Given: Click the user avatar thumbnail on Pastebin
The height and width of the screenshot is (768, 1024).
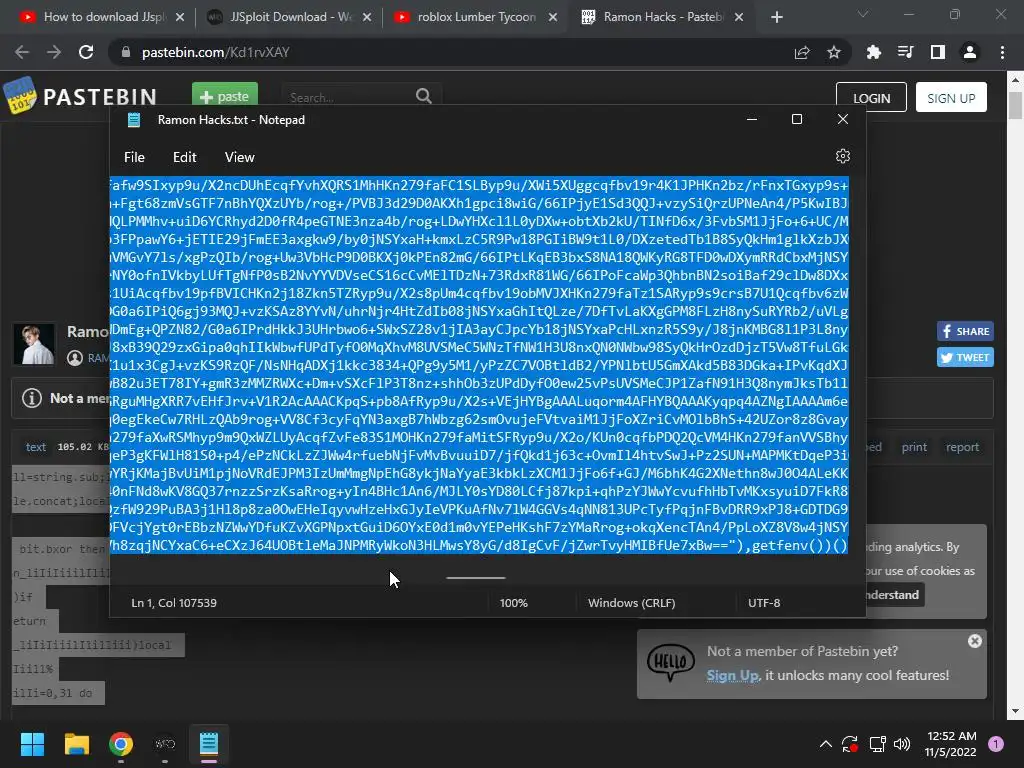Looking at the screenshot, I should point(34,344).
